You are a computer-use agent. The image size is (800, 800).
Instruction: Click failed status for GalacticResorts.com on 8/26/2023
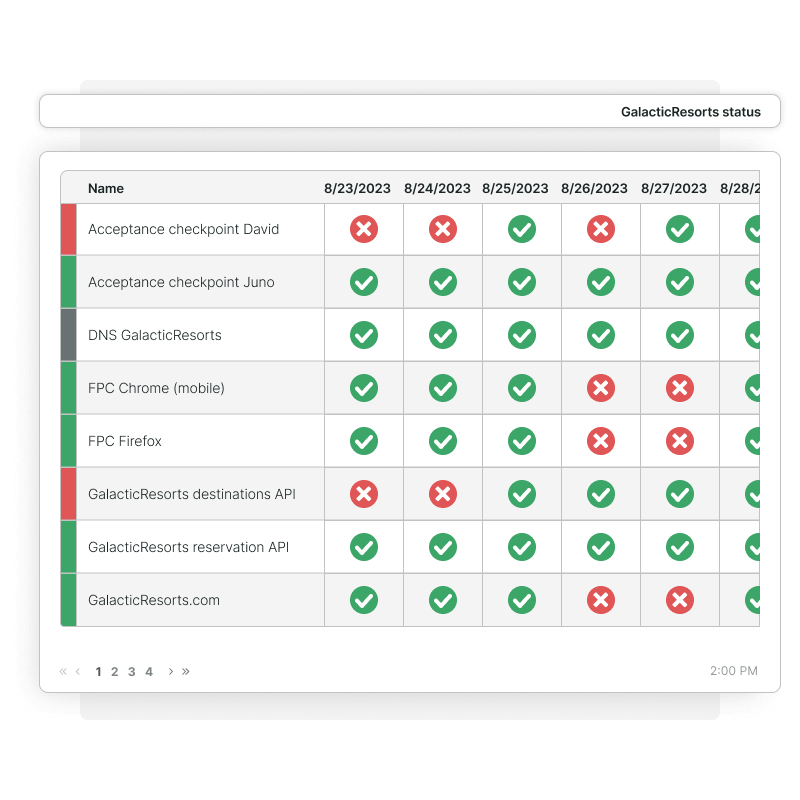click(x=600, y=600)
